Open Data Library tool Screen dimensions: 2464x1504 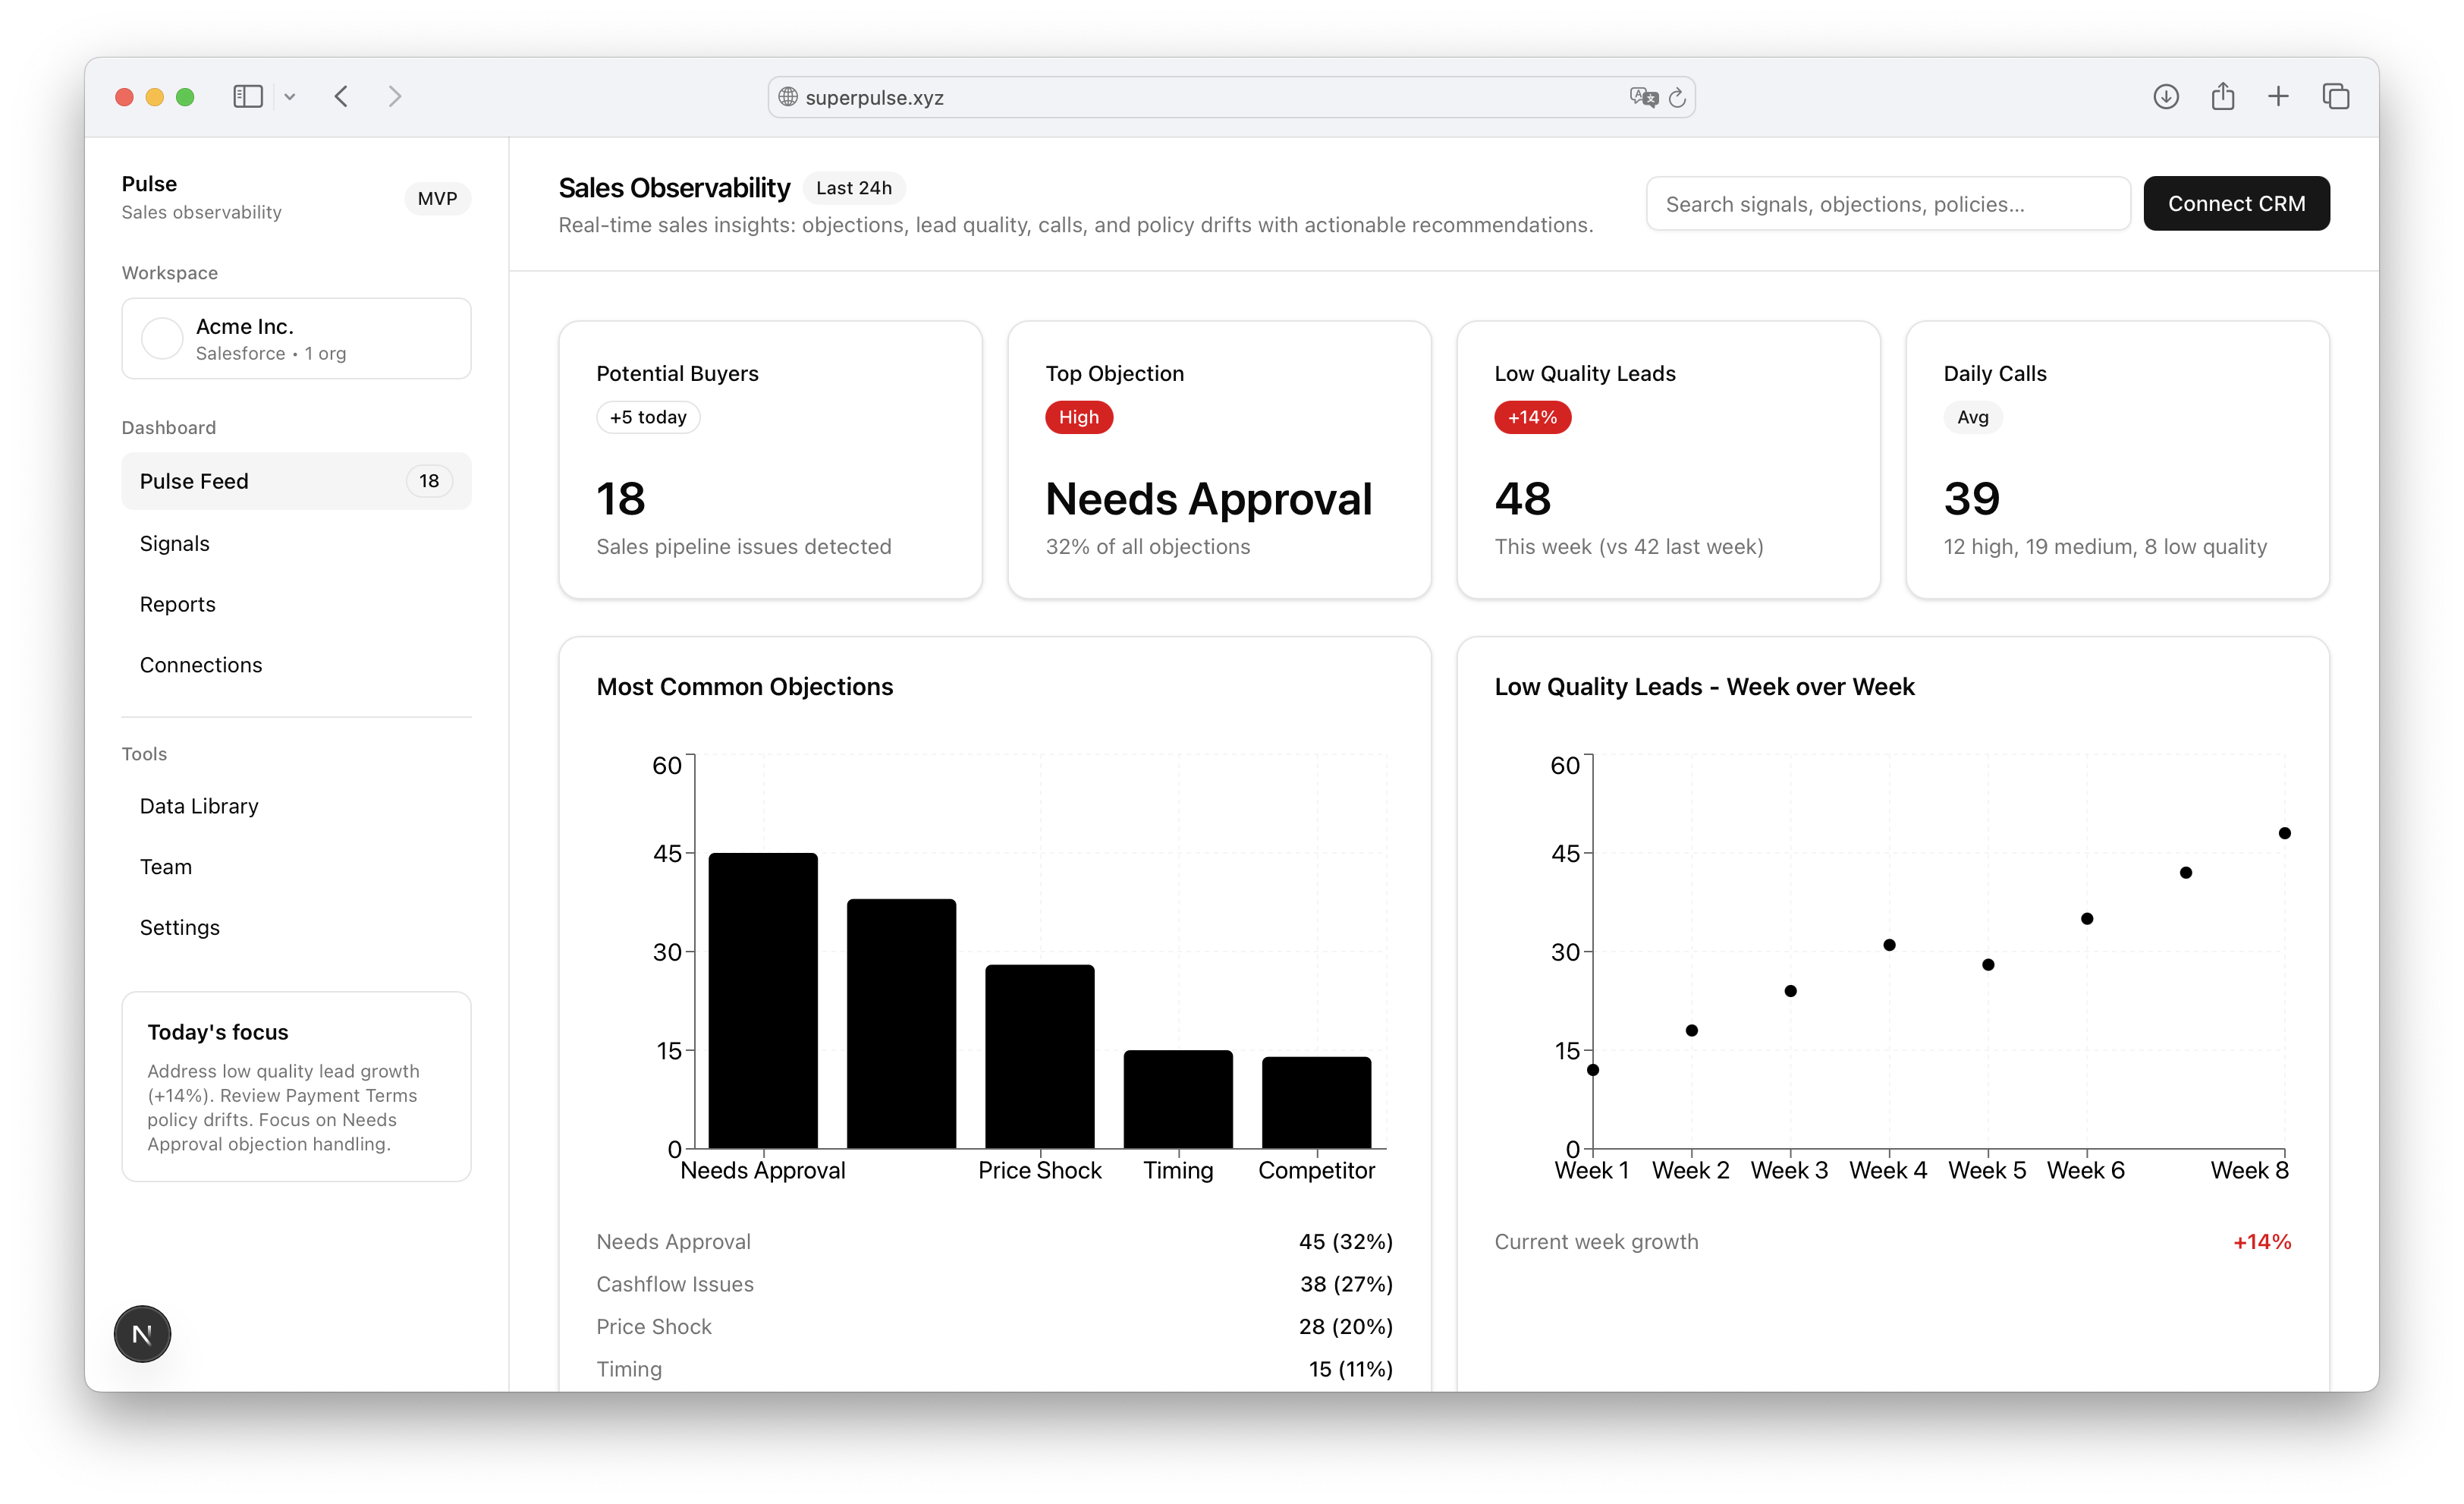[199, 806]
